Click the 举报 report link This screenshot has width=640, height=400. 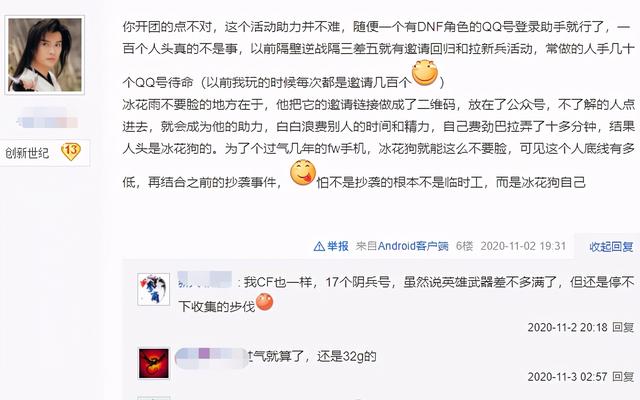tap(338, 246)
